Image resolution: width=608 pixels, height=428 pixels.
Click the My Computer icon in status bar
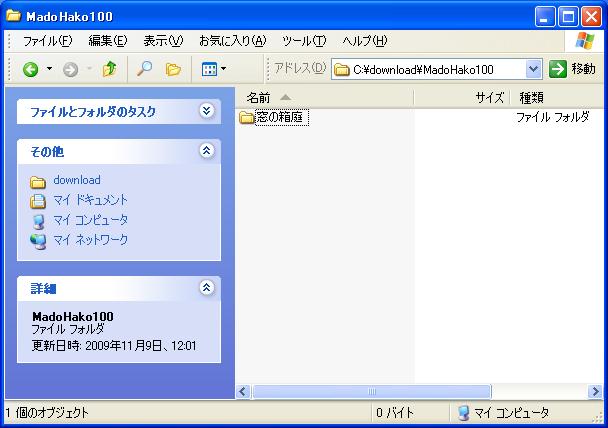coord(463,413)
